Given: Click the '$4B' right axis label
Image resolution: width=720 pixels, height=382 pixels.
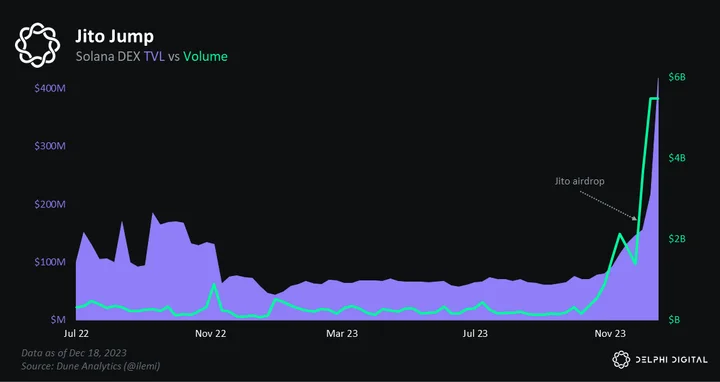Looking at the screenshot, I should point(677,158).
